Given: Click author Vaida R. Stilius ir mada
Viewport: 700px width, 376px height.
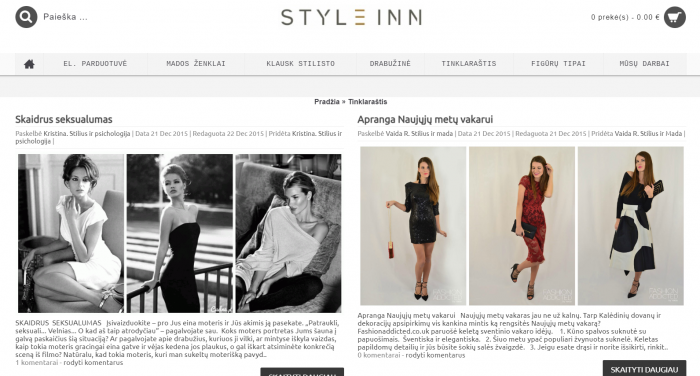Looking at the screenshot, I should (419, 134).
